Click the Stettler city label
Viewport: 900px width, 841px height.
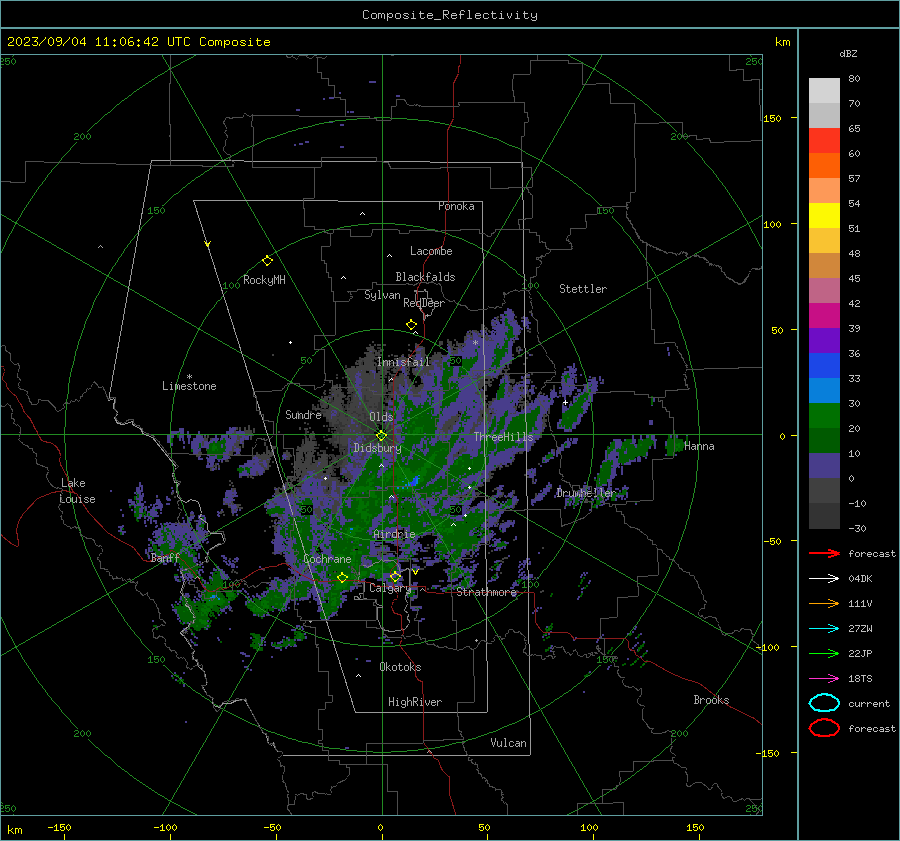tap(583, 289)
